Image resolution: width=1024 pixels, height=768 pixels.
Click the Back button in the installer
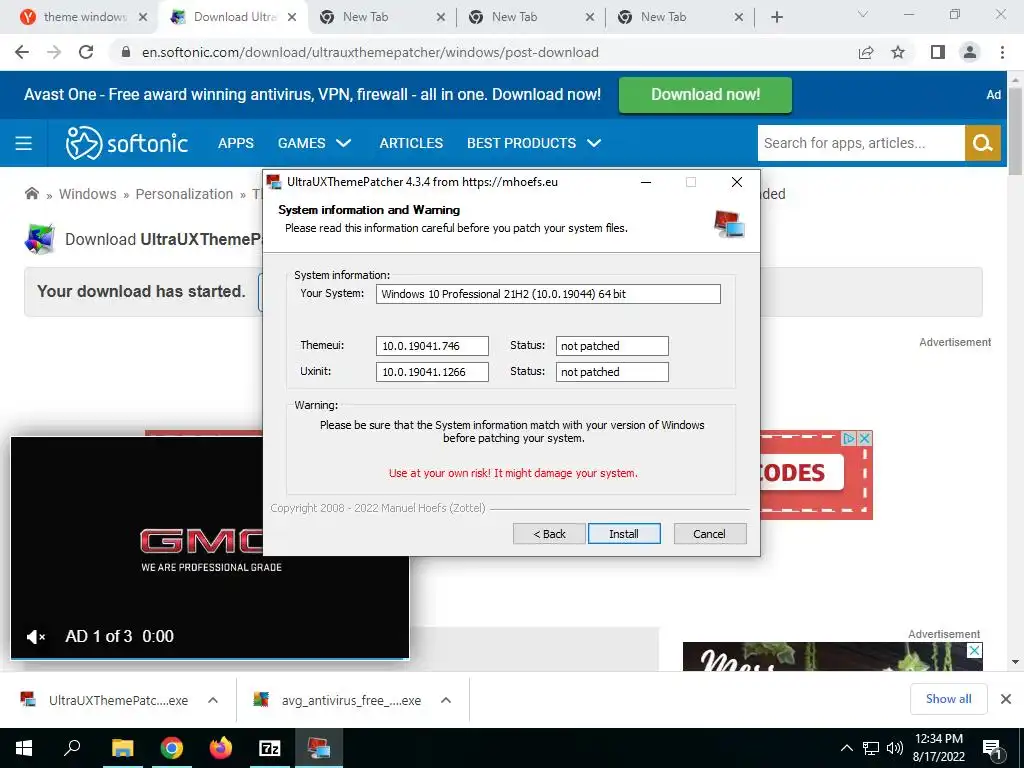[549, 534]
